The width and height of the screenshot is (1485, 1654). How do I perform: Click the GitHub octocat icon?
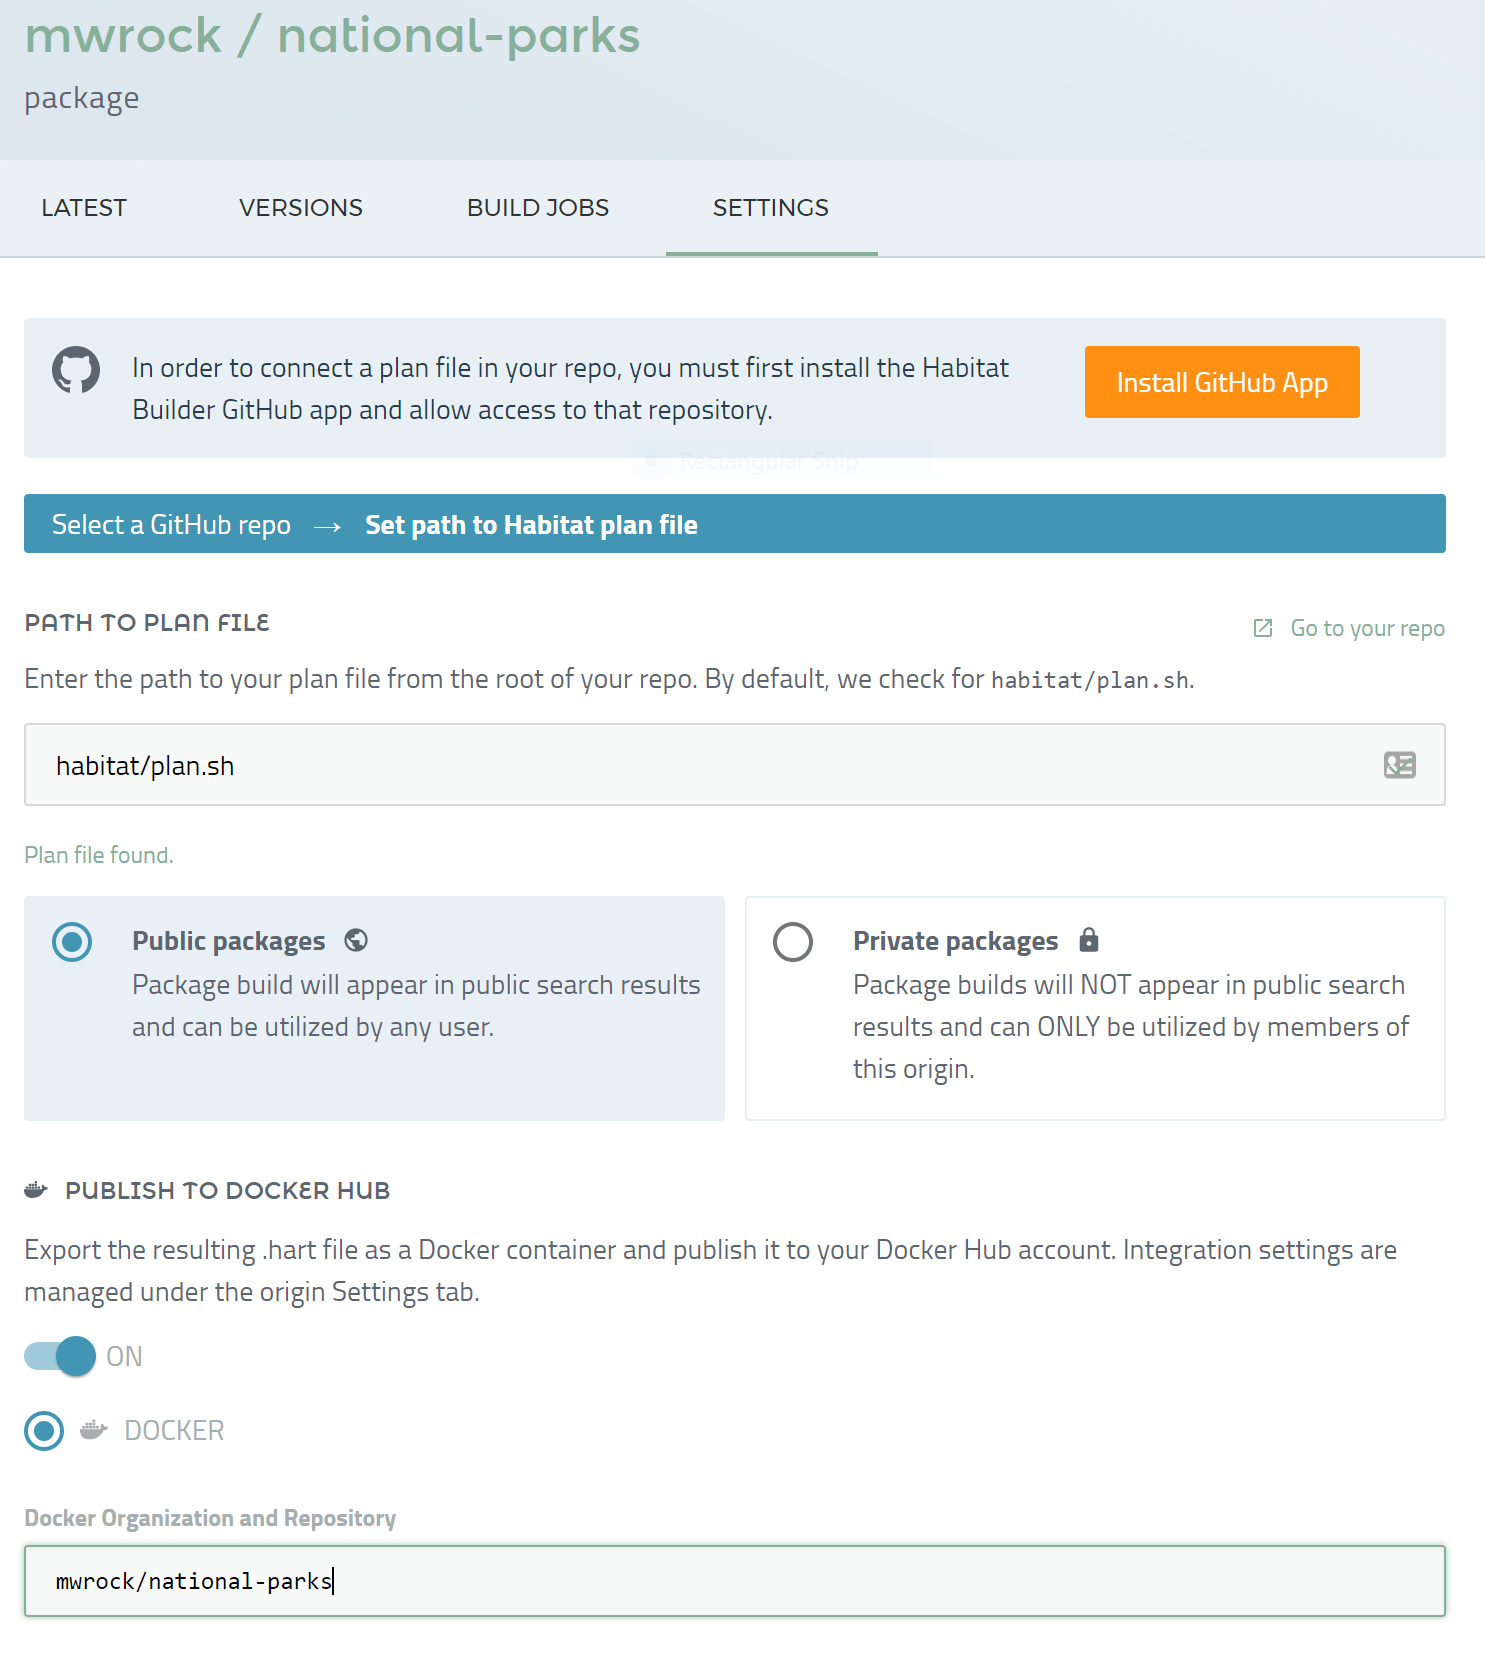(x=76, y=370)
